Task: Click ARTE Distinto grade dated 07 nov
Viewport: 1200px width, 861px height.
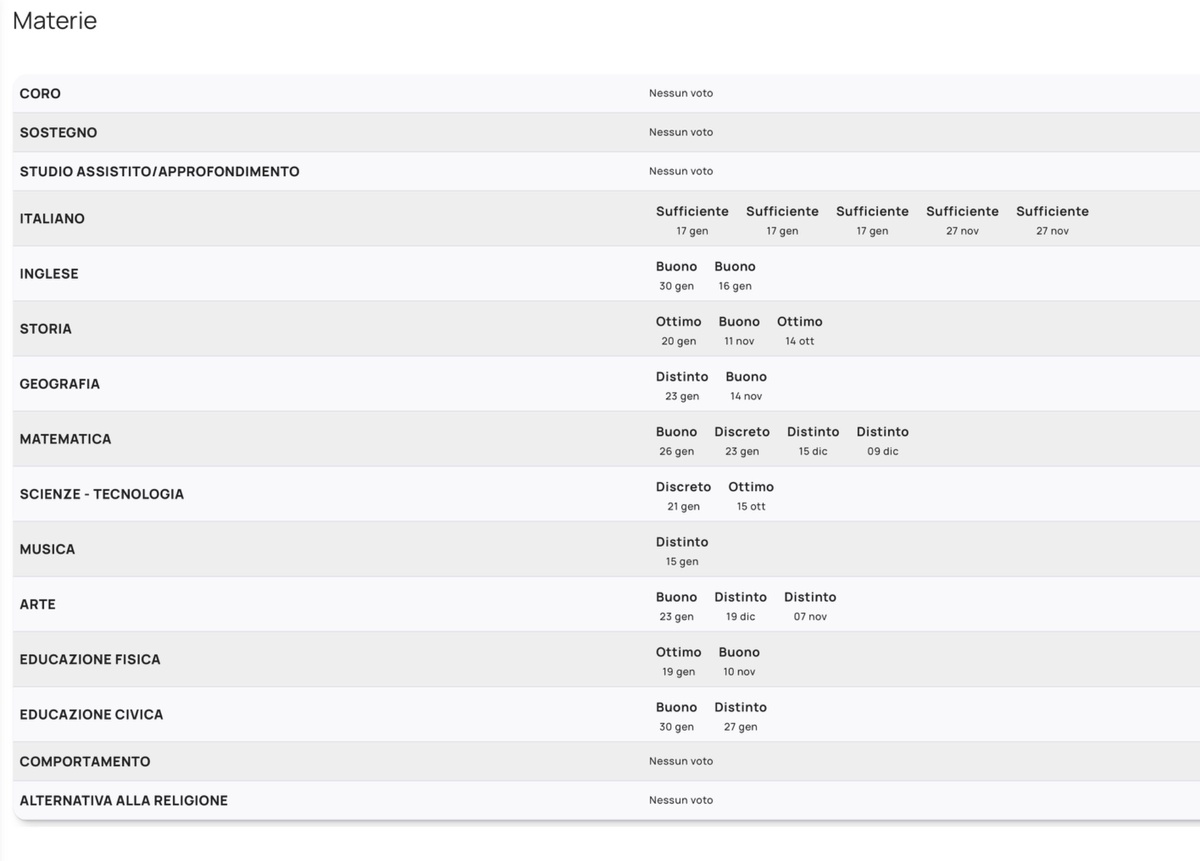Action: pyautogui.click(x=810, y=605)
